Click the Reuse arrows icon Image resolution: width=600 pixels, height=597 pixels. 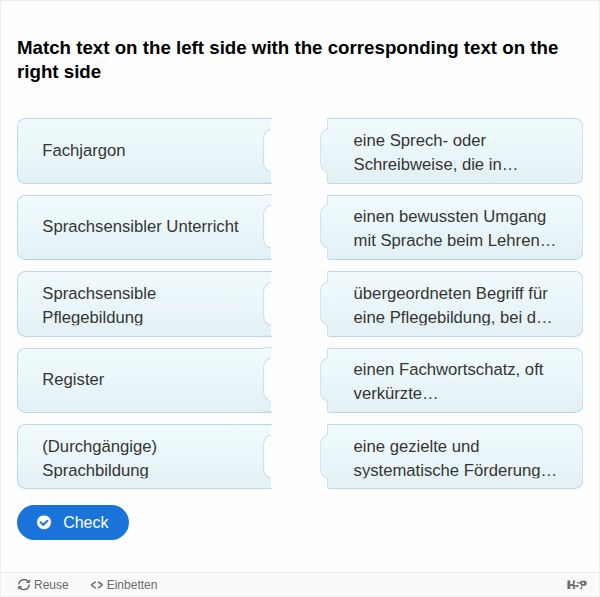coord(25,585)
